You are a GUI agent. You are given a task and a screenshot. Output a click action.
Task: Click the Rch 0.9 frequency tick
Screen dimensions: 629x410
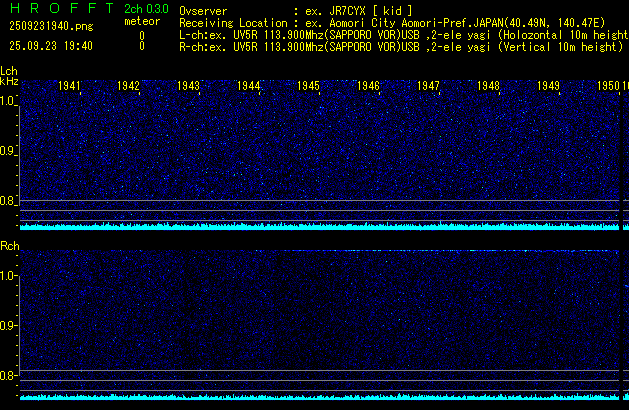[8, 326]
